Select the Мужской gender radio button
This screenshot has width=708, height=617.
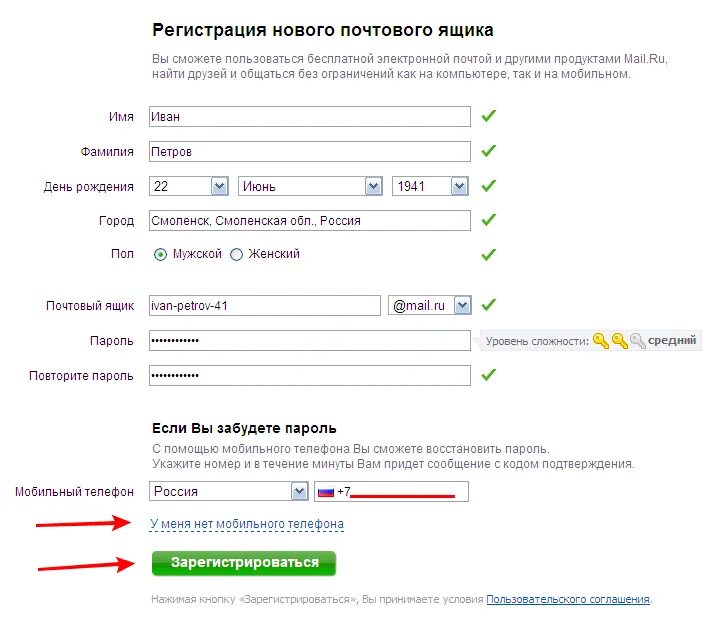(160, 255)
